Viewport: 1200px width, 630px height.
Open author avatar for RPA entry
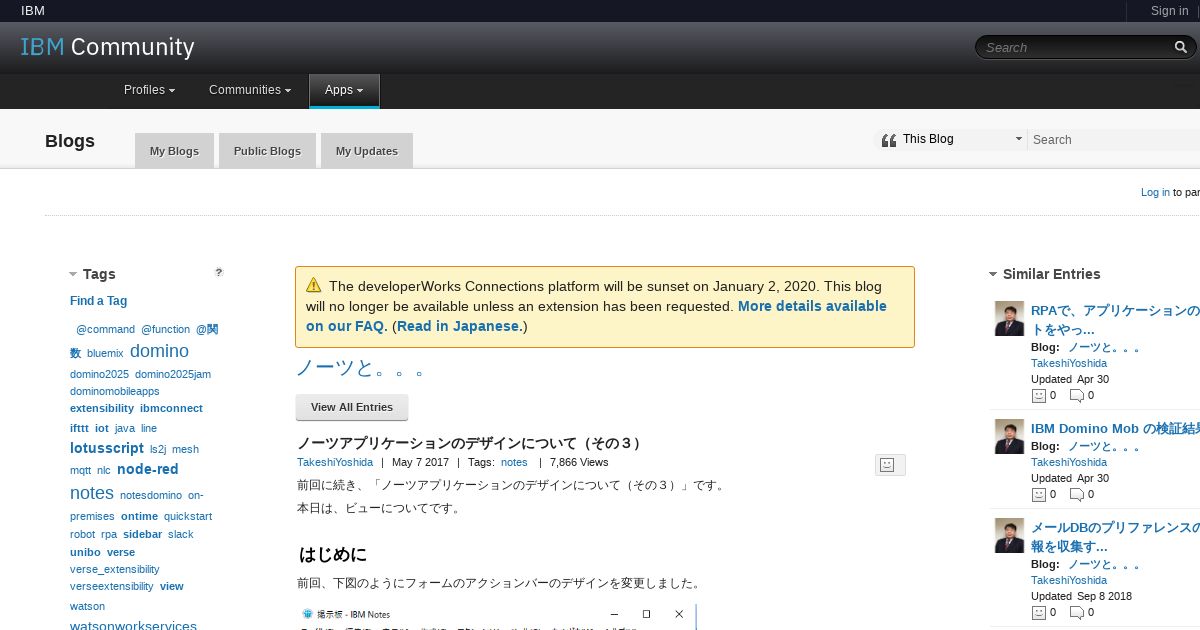click(1009, 319)
